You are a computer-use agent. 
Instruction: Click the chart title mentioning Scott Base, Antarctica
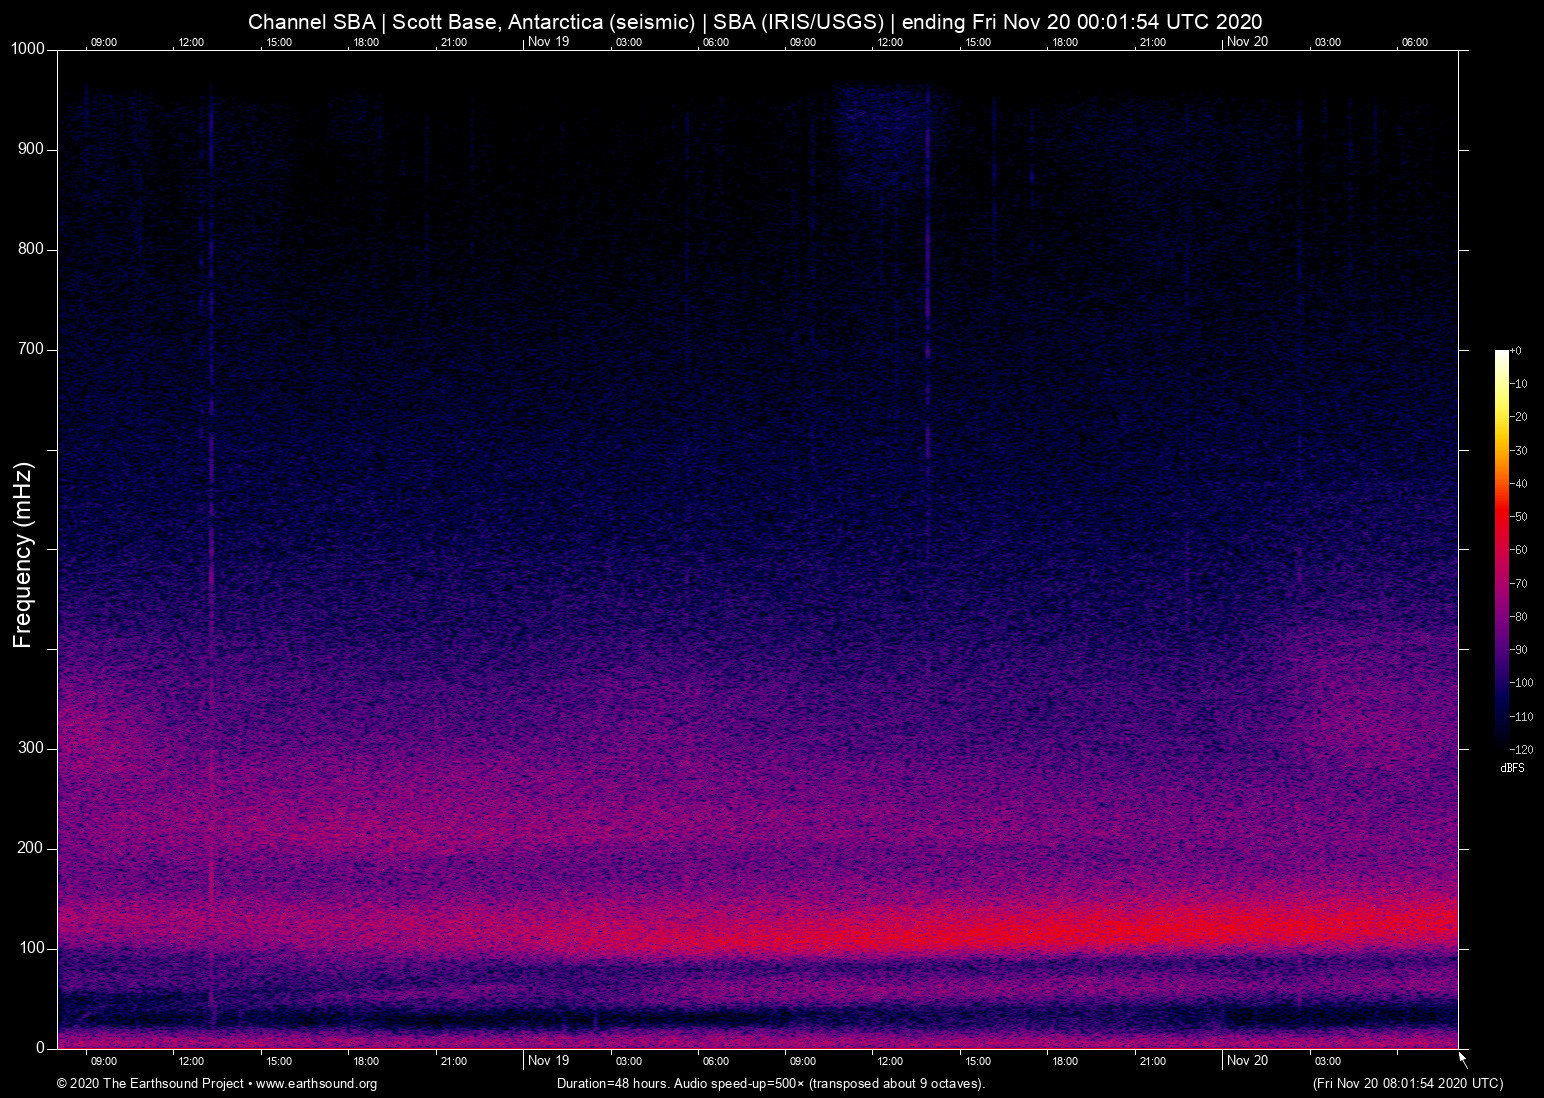point(755,22)
